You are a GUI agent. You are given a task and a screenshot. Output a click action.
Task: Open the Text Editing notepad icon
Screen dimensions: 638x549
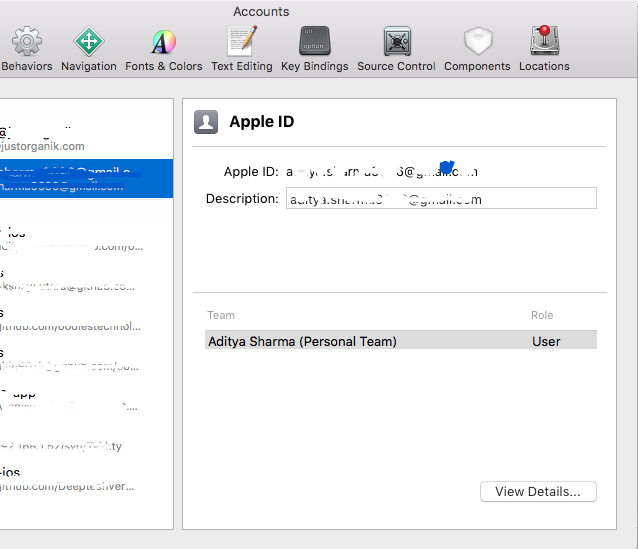(242, 41)
